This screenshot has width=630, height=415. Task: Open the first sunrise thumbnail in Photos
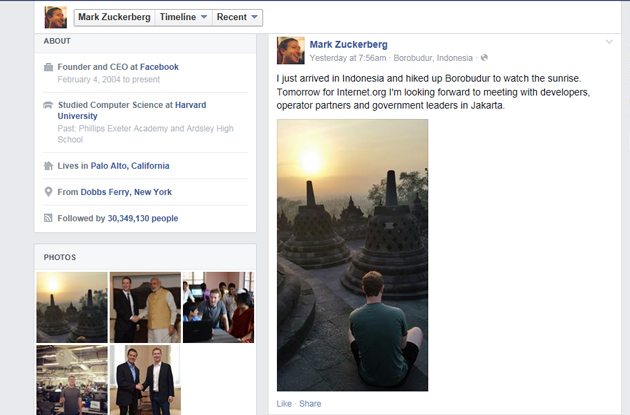click(71, 307)
